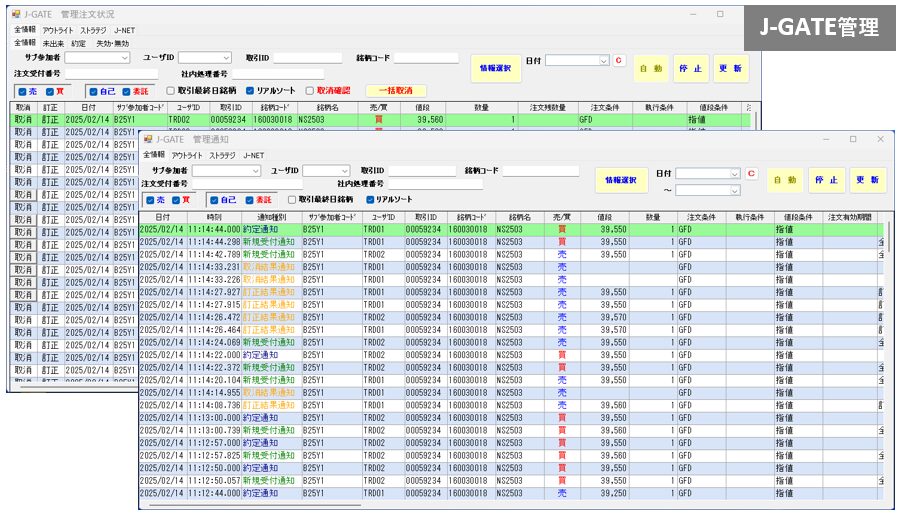Toggle 委託 checkbox in 管理通知 window
This screenshot has width=905, height=516.
pos(249,200)
